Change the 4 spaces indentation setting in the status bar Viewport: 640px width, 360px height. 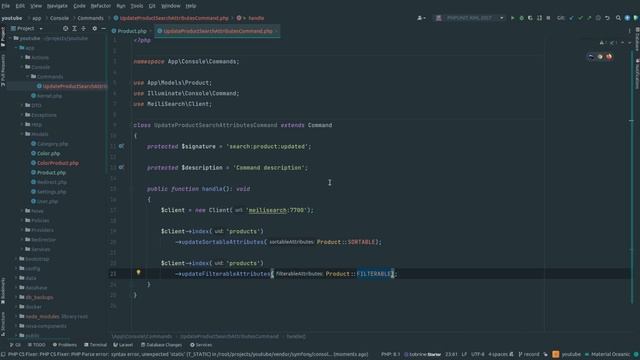pos(498,354)
